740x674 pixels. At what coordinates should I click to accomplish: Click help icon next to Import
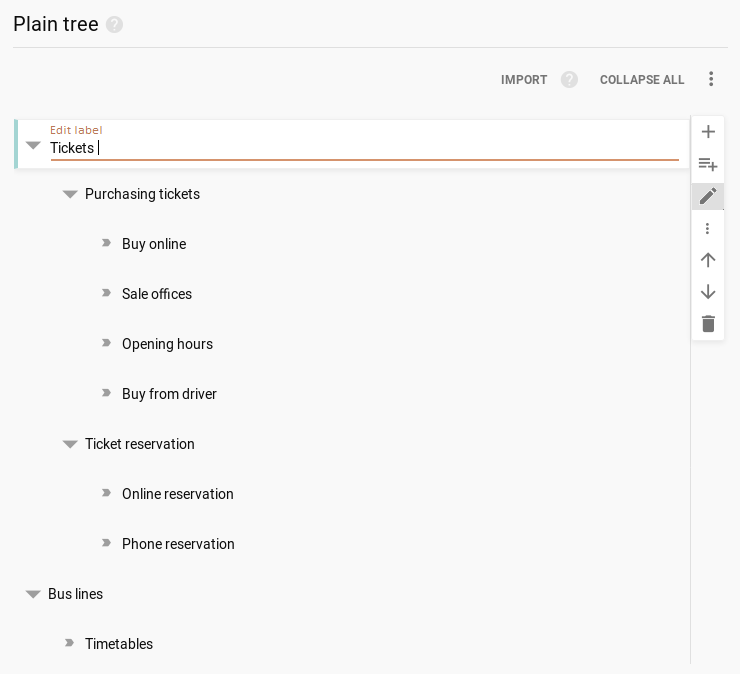pos(569,80)
